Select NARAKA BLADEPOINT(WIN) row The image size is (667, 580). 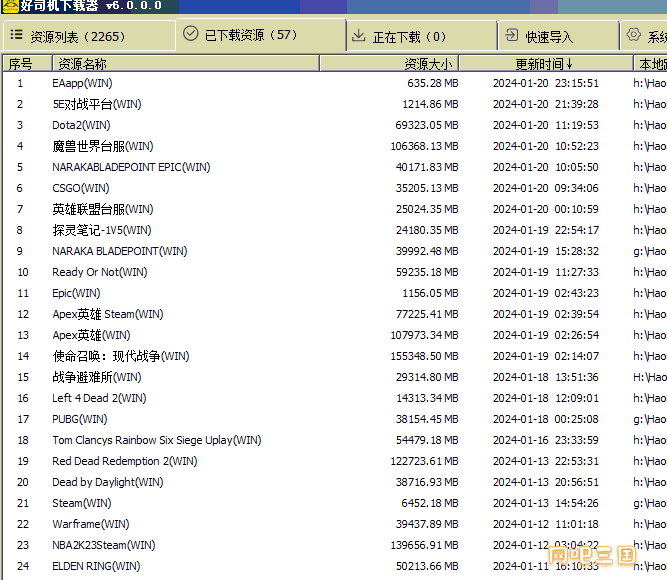pyautogui.click(x=334, y=251)
